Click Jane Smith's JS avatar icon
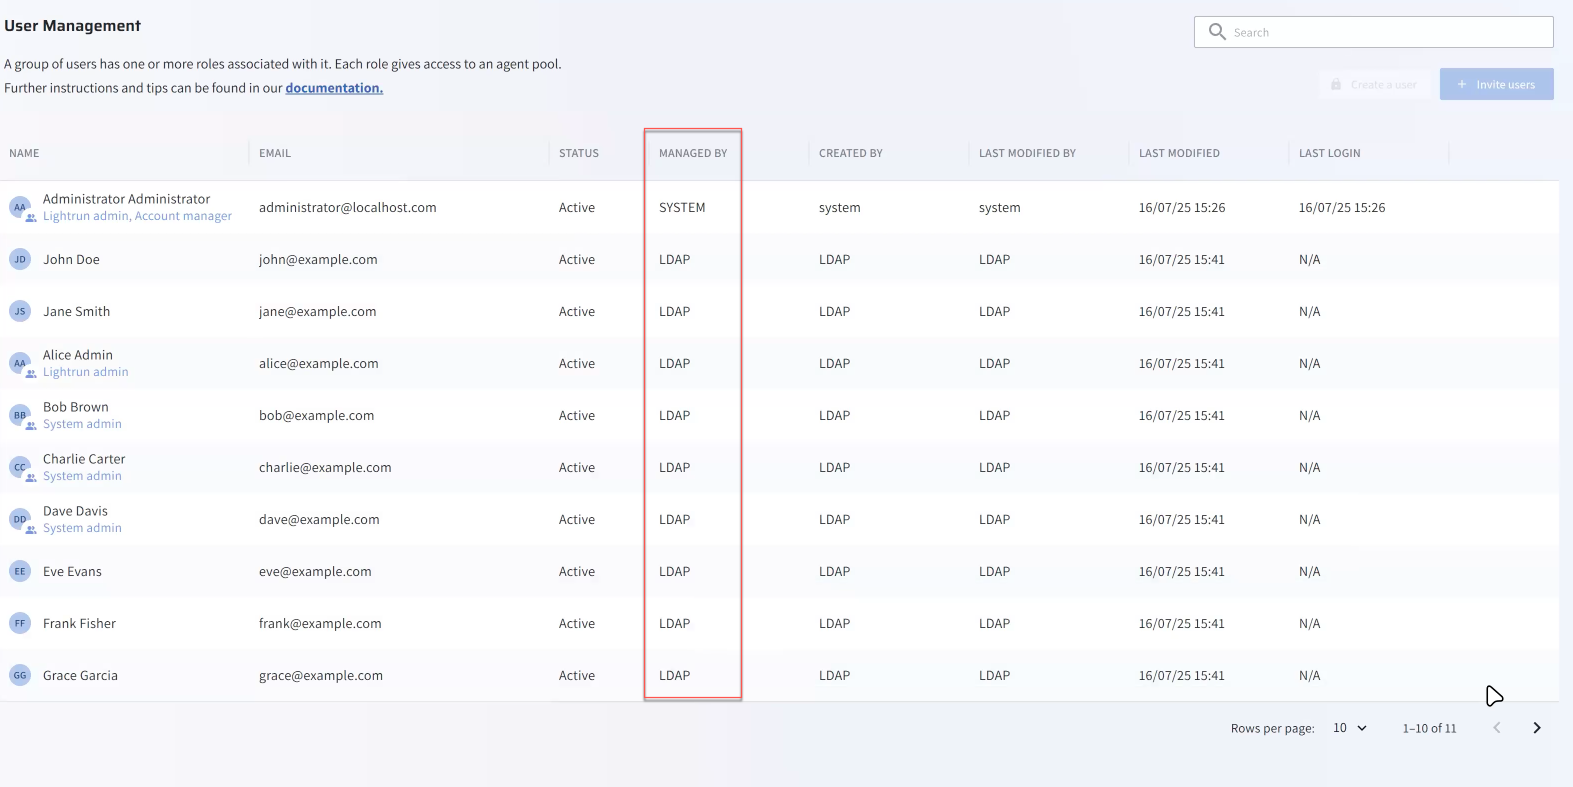 click(x=20, y=311)
